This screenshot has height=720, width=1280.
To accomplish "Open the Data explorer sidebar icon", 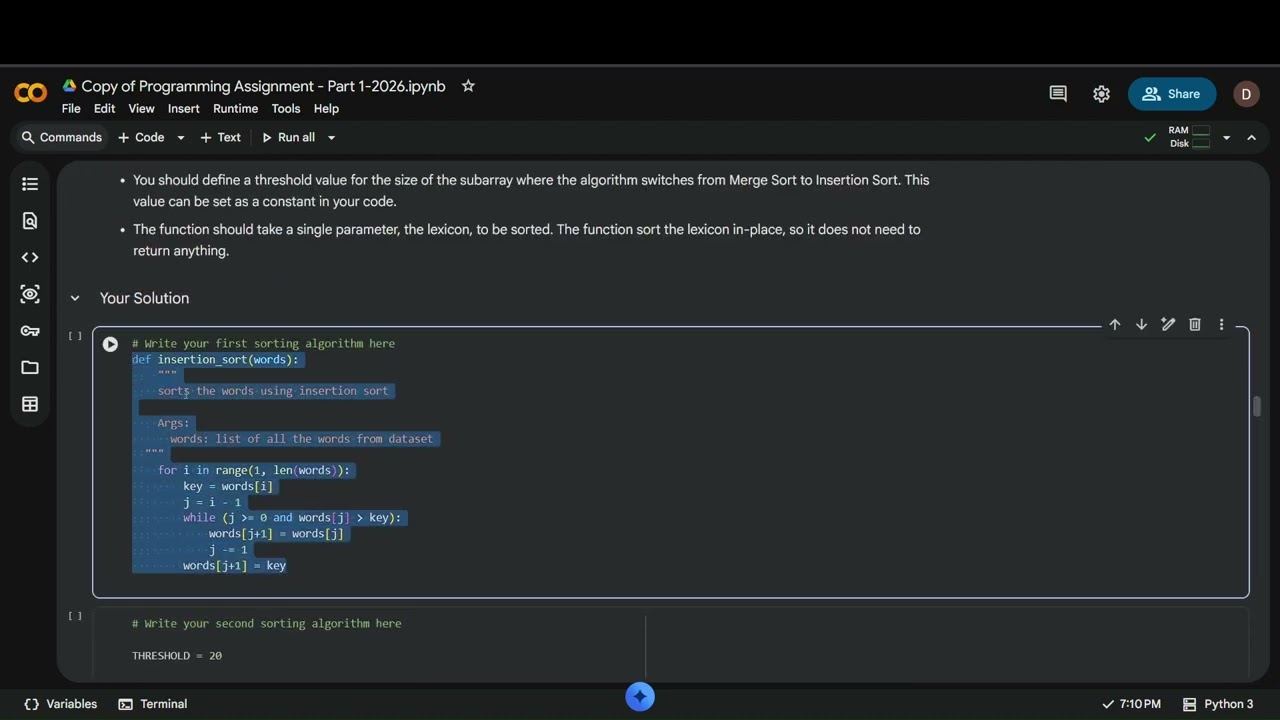I will [x=30, y=294].
